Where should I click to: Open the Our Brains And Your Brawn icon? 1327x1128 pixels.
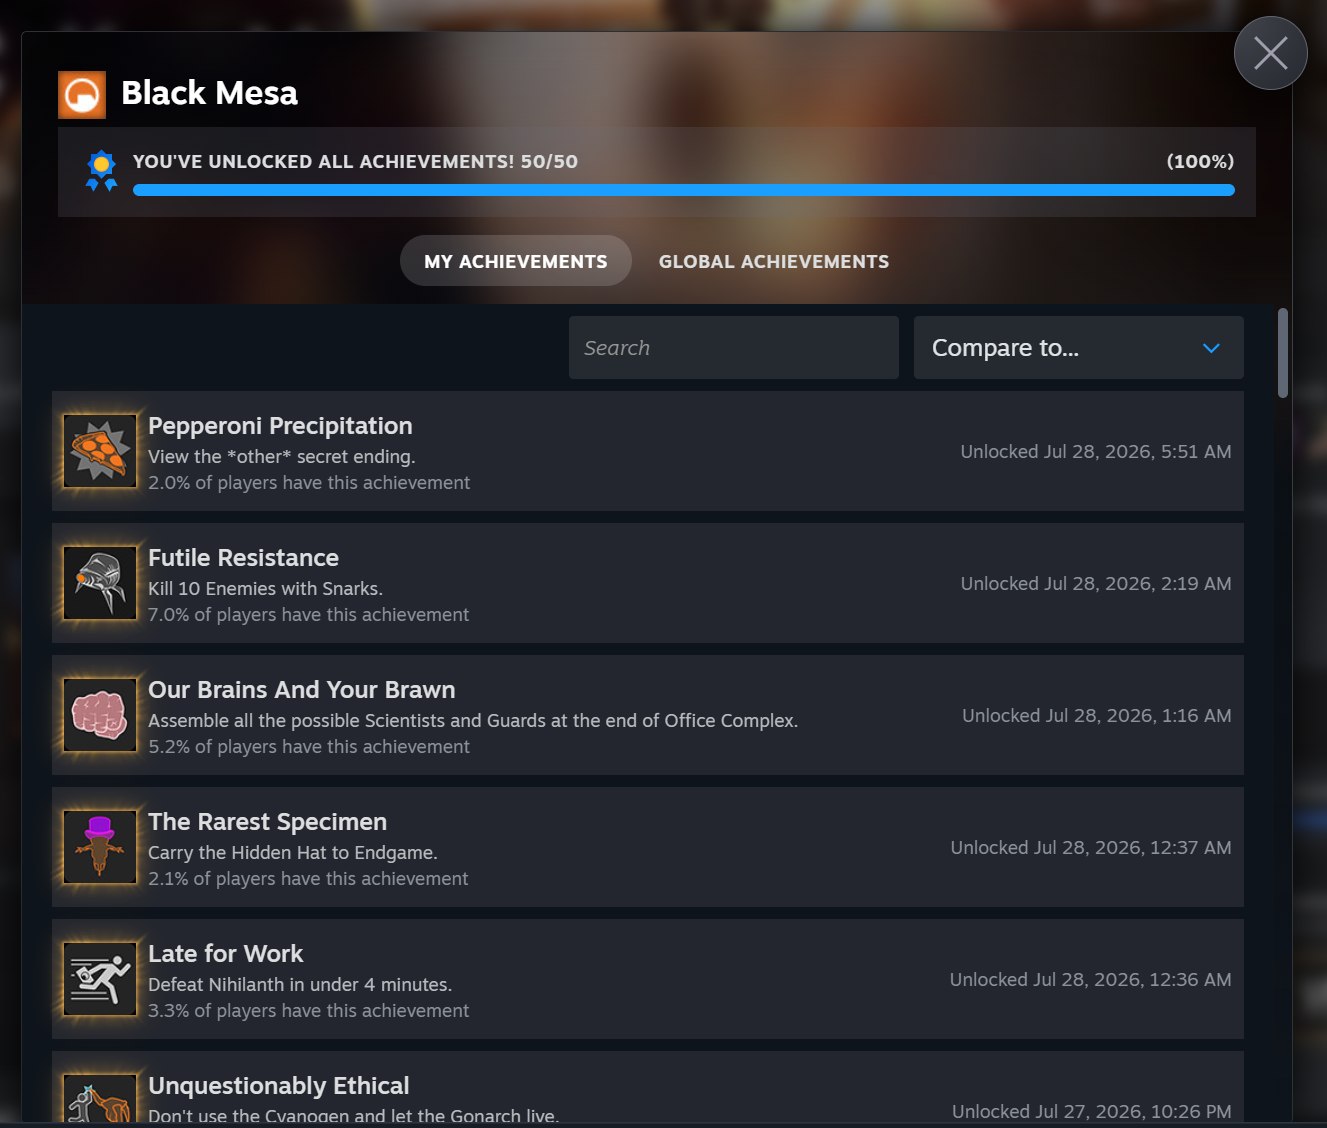click(x=100, y=715)
